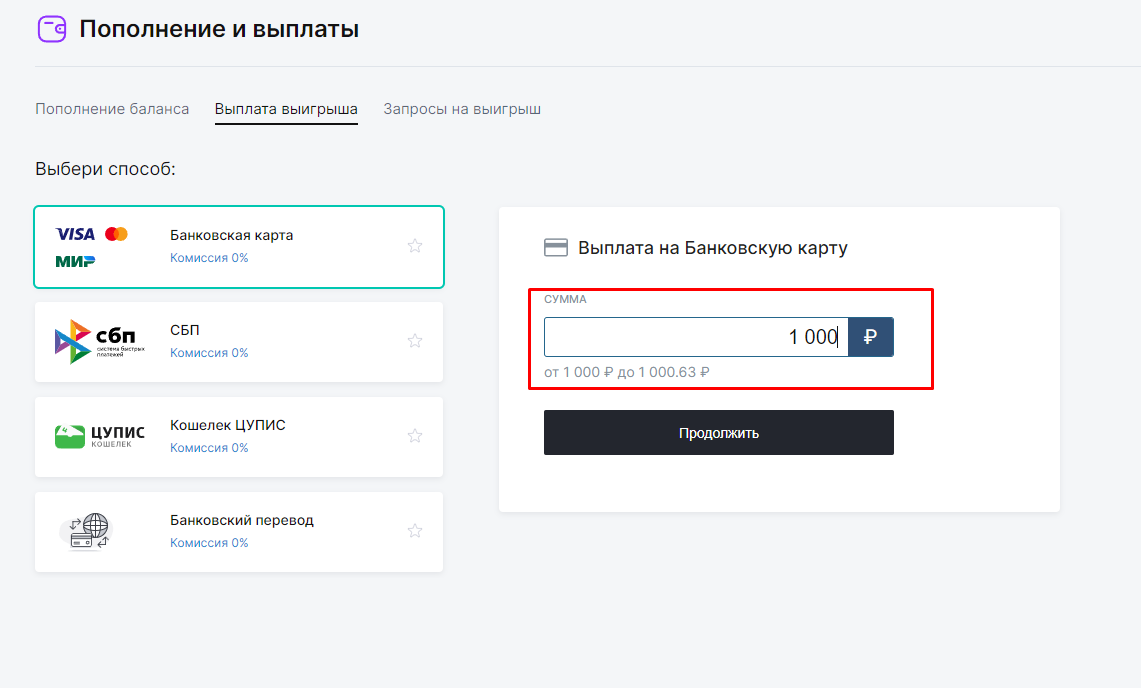Toggle the star beside Банковский перевод
Screen dimensions: 1141x688
[x=414, y=530]
